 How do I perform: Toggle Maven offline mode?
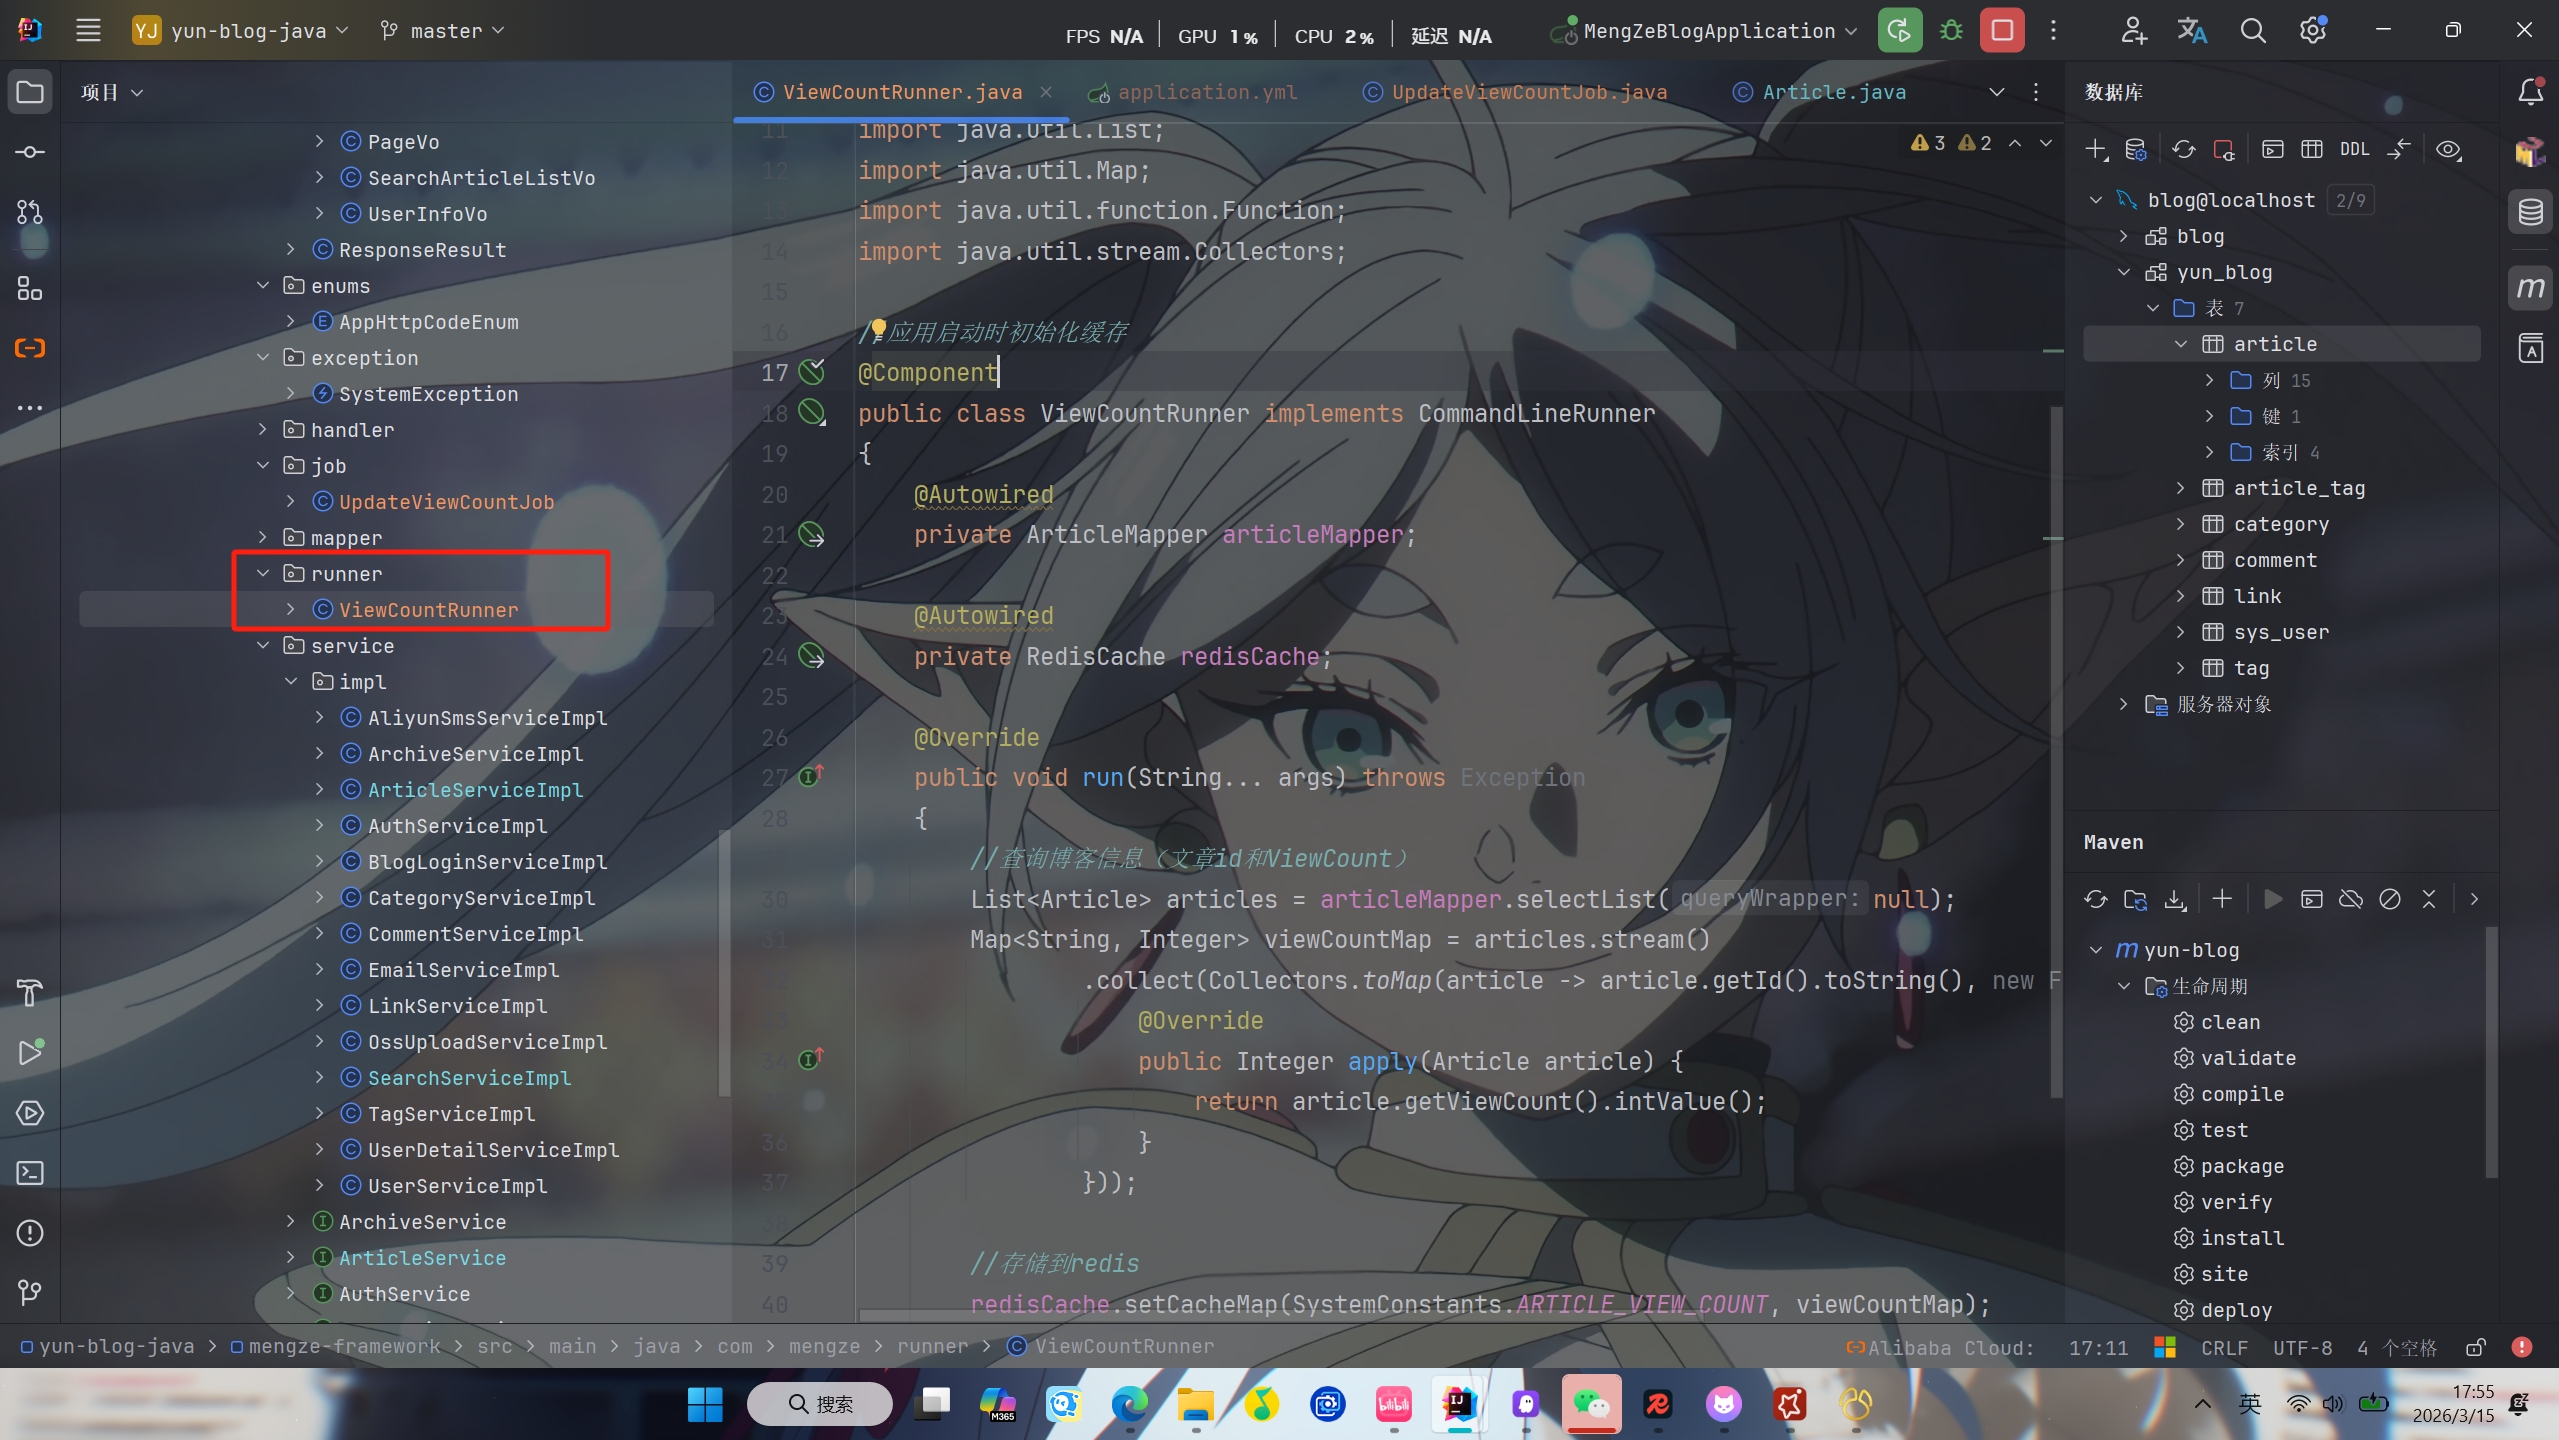tap(2350, 899)
